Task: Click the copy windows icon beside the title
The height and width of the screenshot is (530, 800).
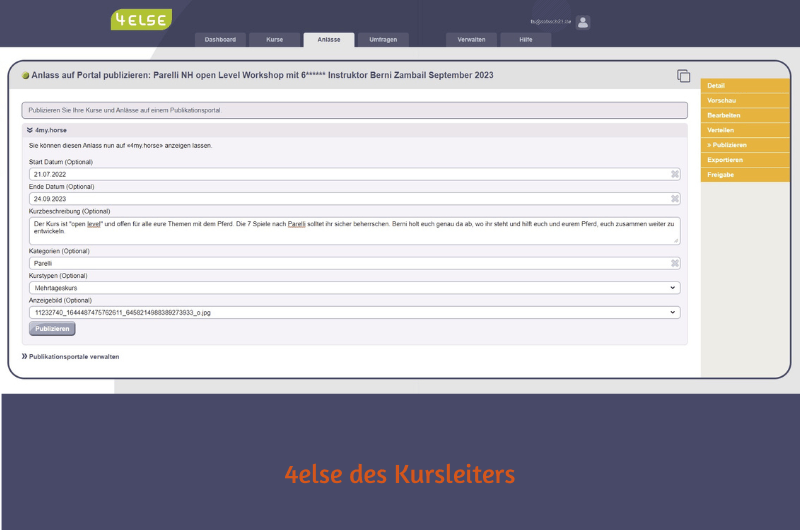Action: pyautogui.click(x=684, y=76)
